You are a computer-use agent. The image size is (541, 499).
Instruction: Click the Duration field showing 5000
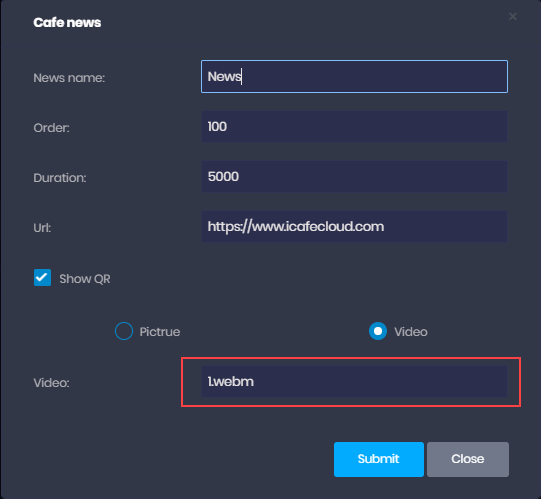pos(354,176)
